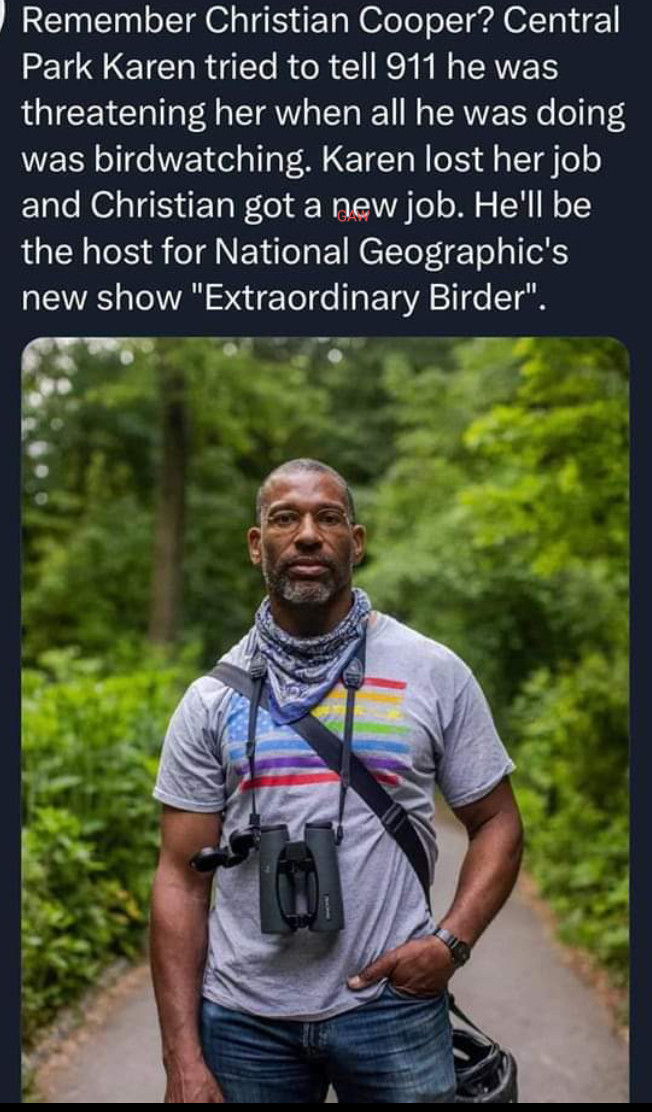
Task: Click the rainbow flag graphic on the shirt
Action: tap(318, 735)
